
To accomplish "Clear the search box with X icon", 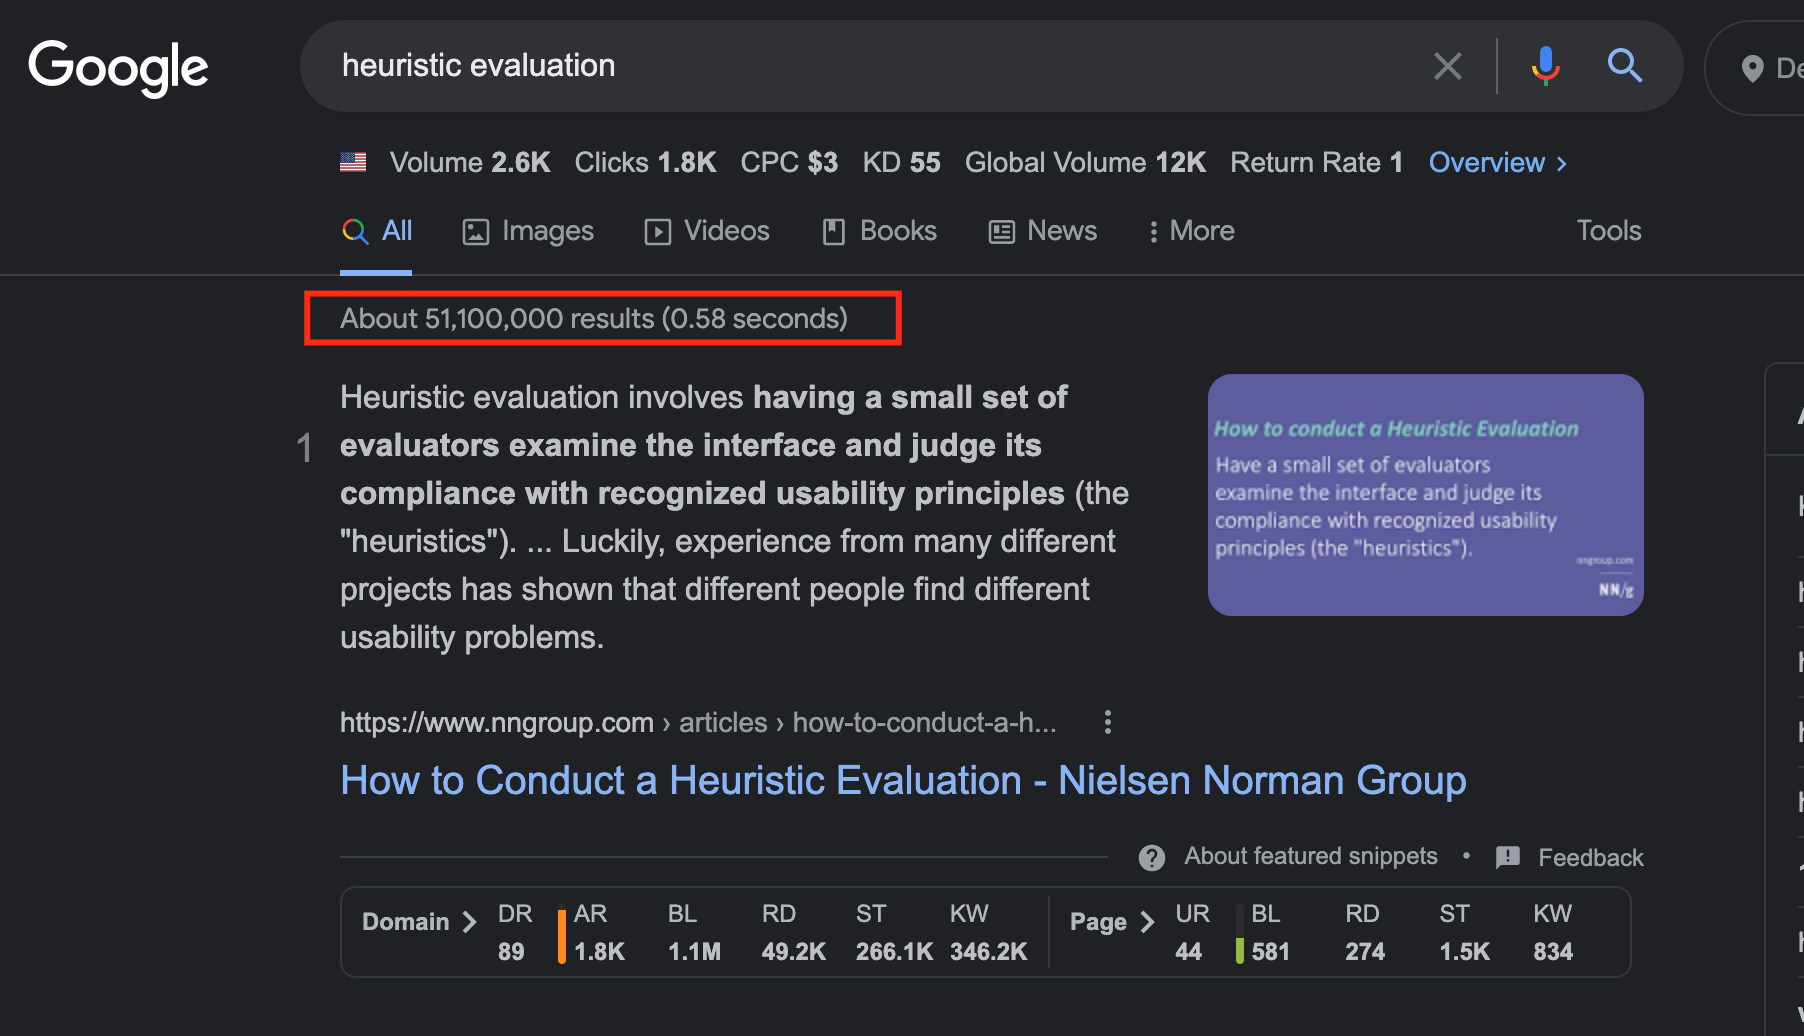I will pyautogui.click(x=1447, y=66).
